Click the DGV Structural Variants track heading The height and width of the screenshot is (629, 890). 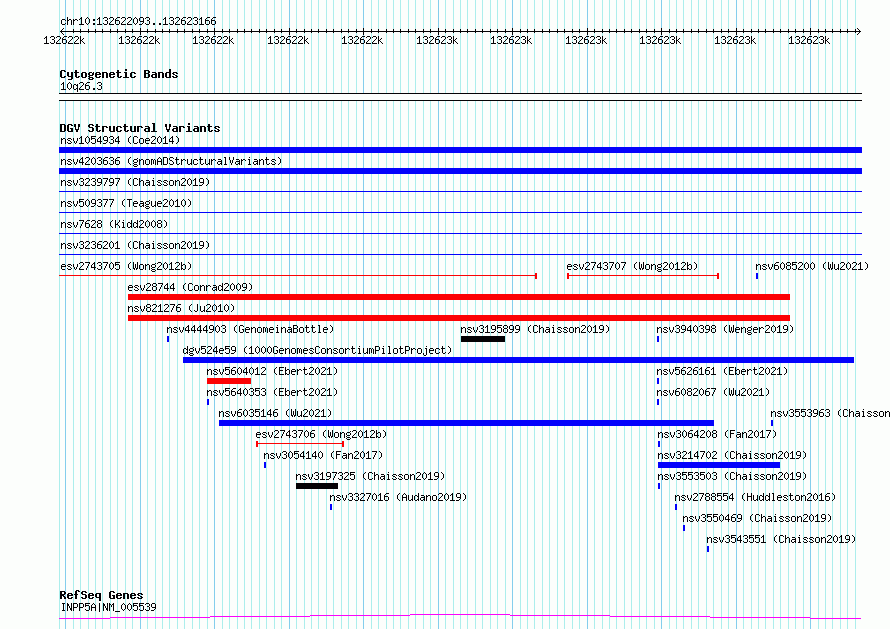(140, 128)
